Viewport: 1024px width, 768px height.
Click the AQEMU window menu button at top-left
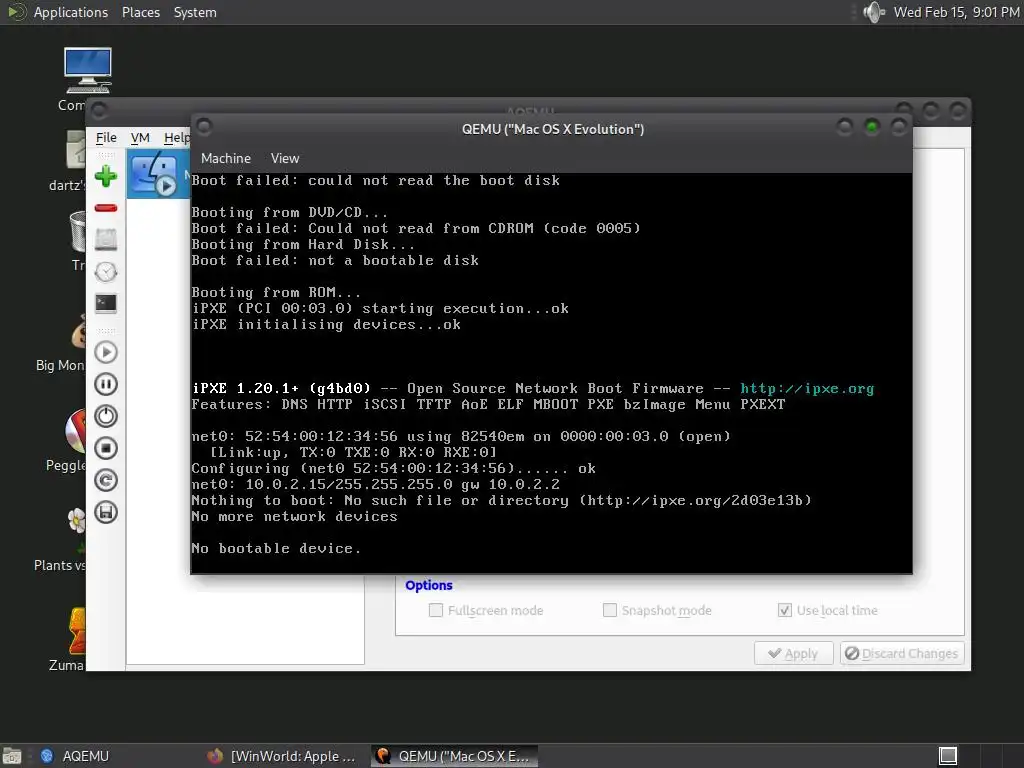pyautogui.click(x=99, y=110)
